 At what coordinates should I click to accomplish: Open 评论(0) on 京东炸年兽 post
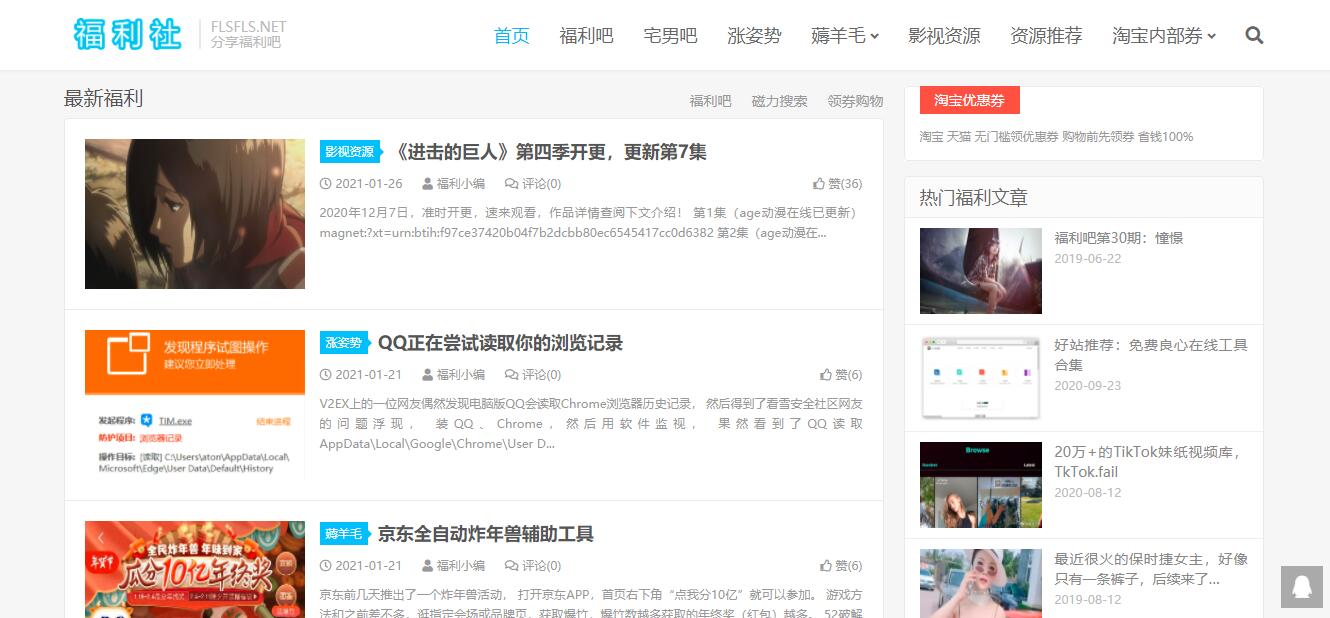tap(533, 566)
